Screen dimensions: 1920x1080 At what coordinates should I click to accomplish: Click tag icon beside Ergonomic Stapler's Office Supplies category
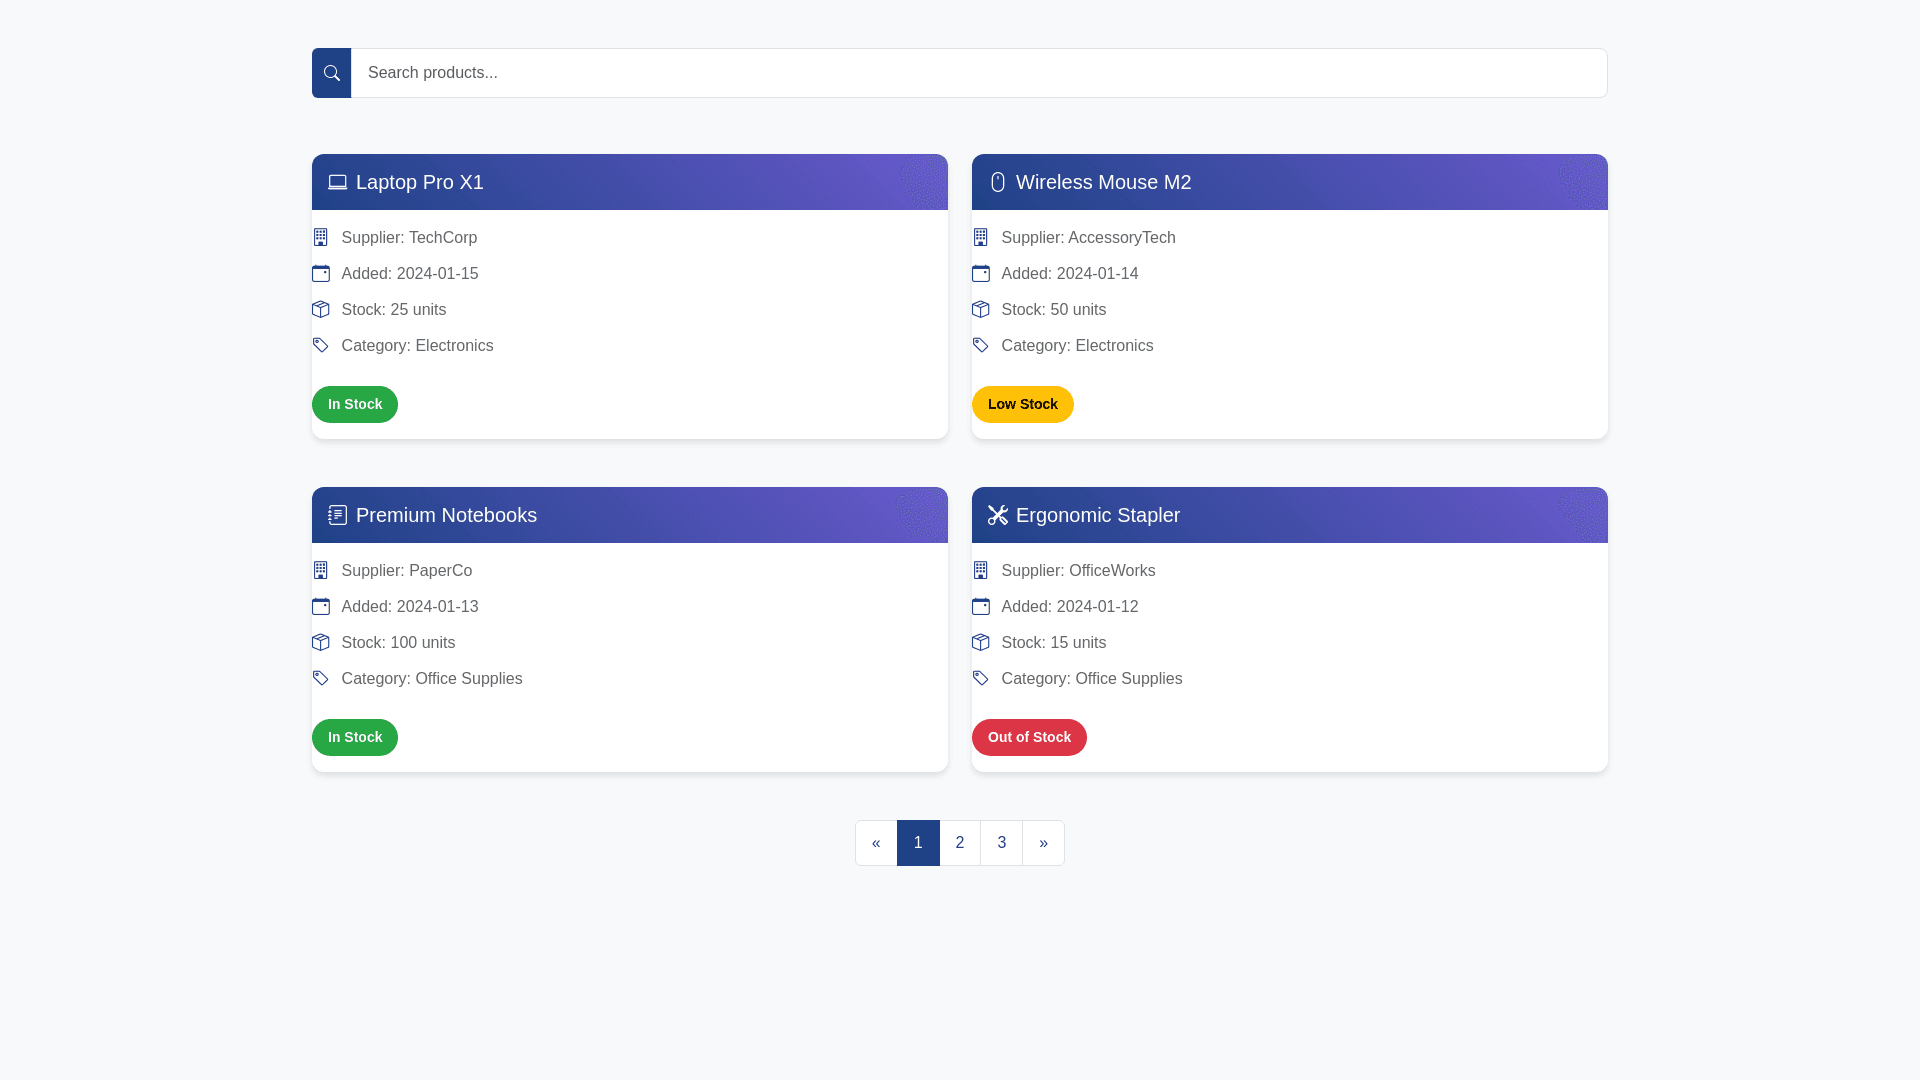click(980, 679)
